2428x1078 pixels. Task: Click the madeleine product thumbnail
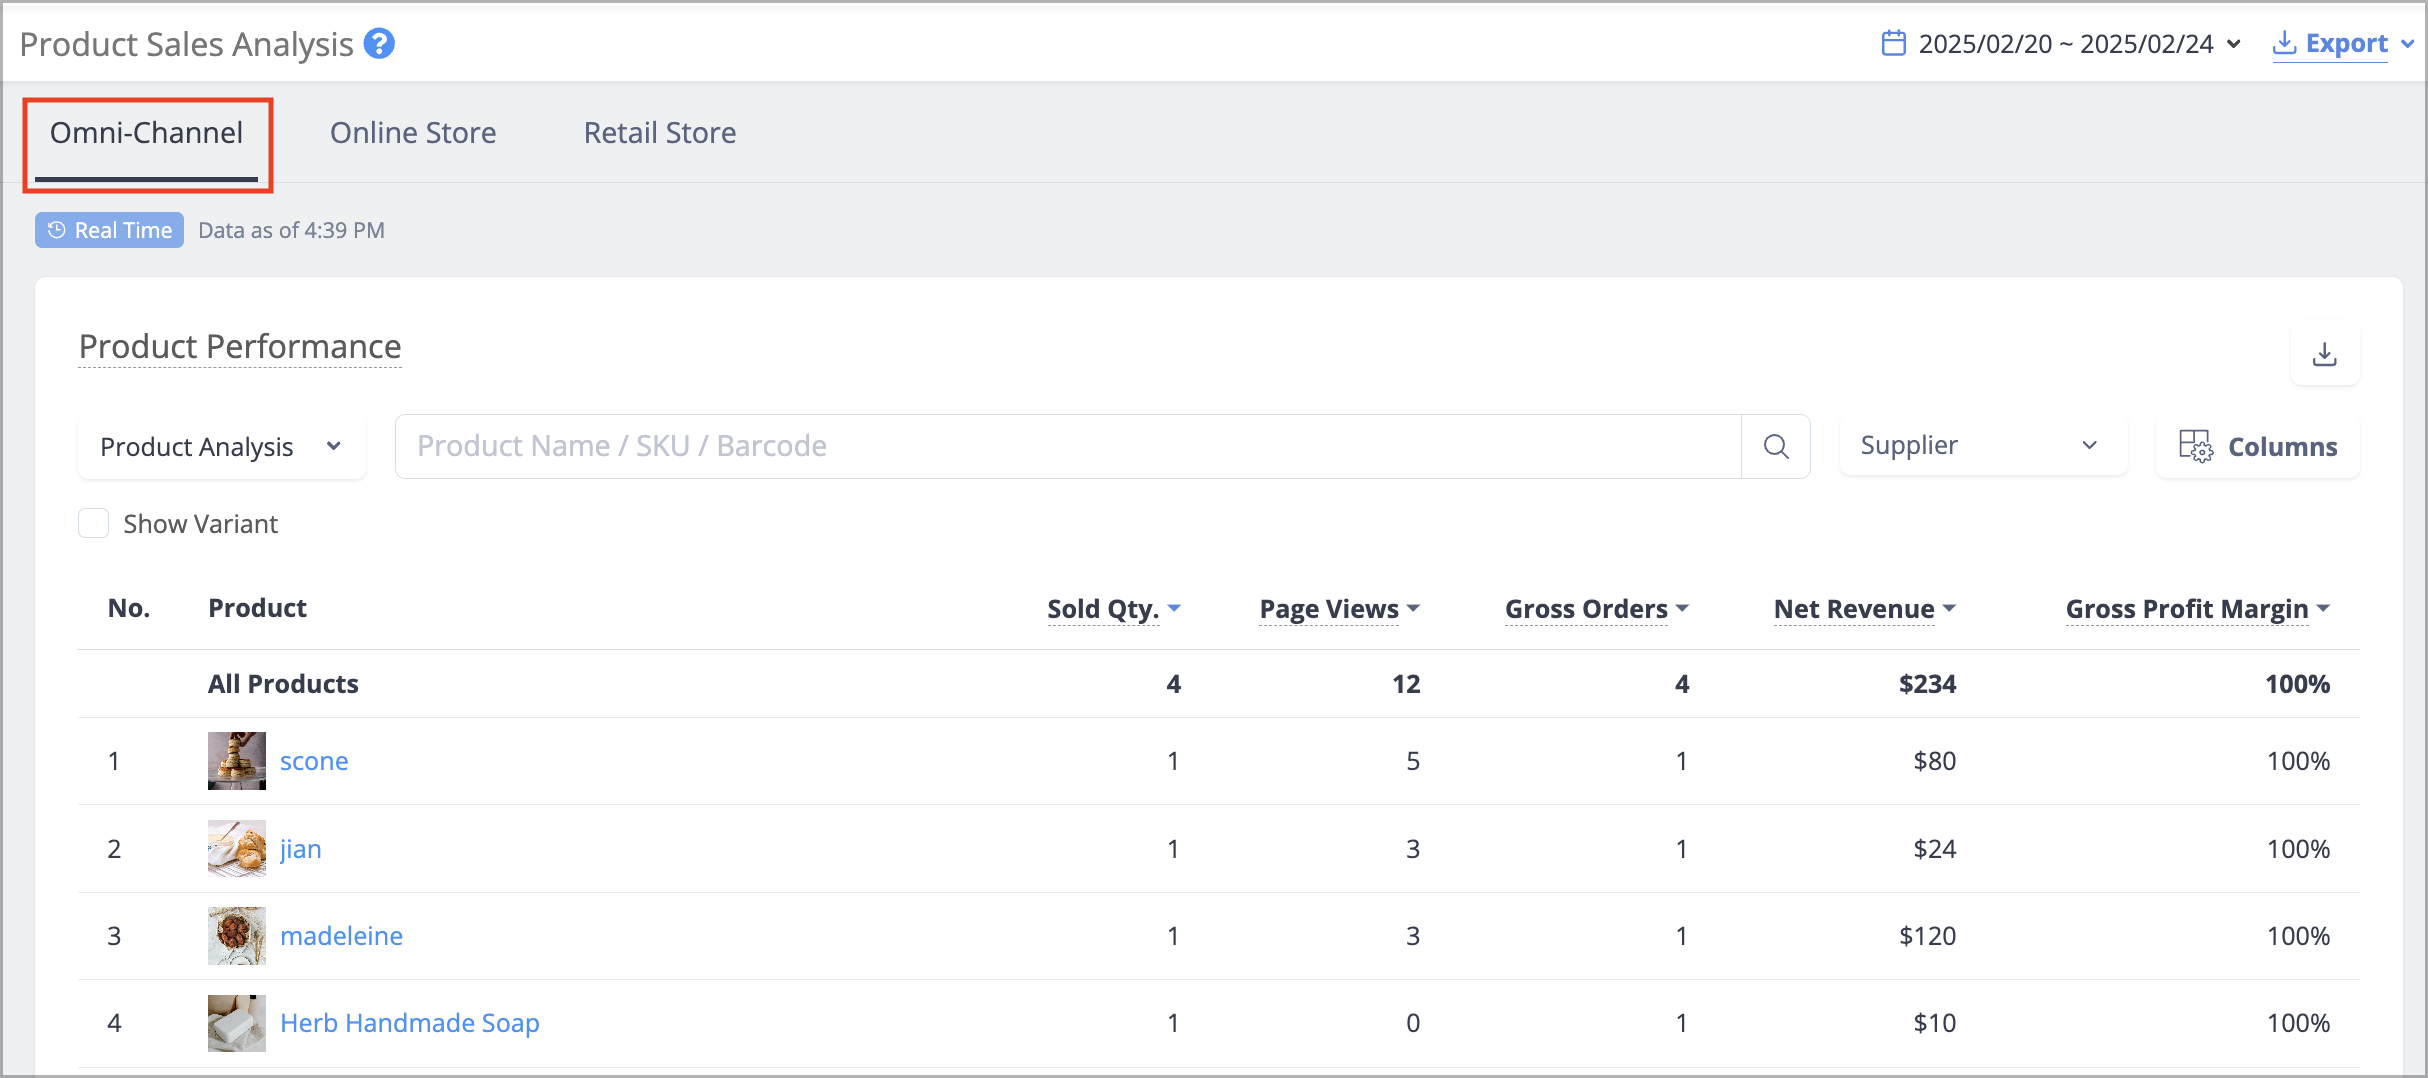[x=237, y=936]
